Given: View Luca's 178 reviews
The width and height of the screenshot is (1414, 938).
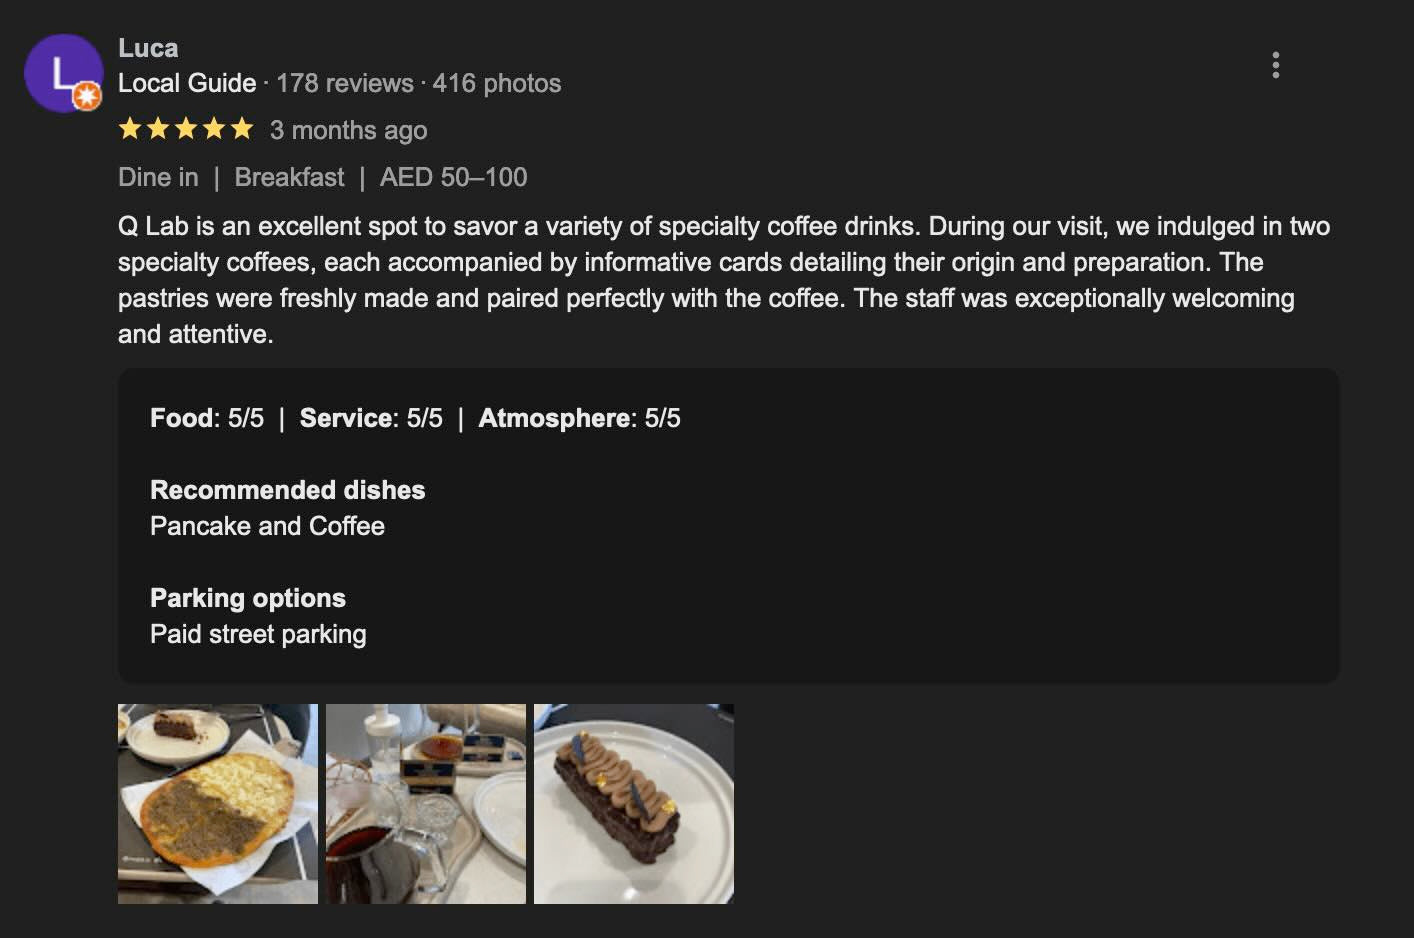Looking at the screenshot, I should (x=344, y=83).
